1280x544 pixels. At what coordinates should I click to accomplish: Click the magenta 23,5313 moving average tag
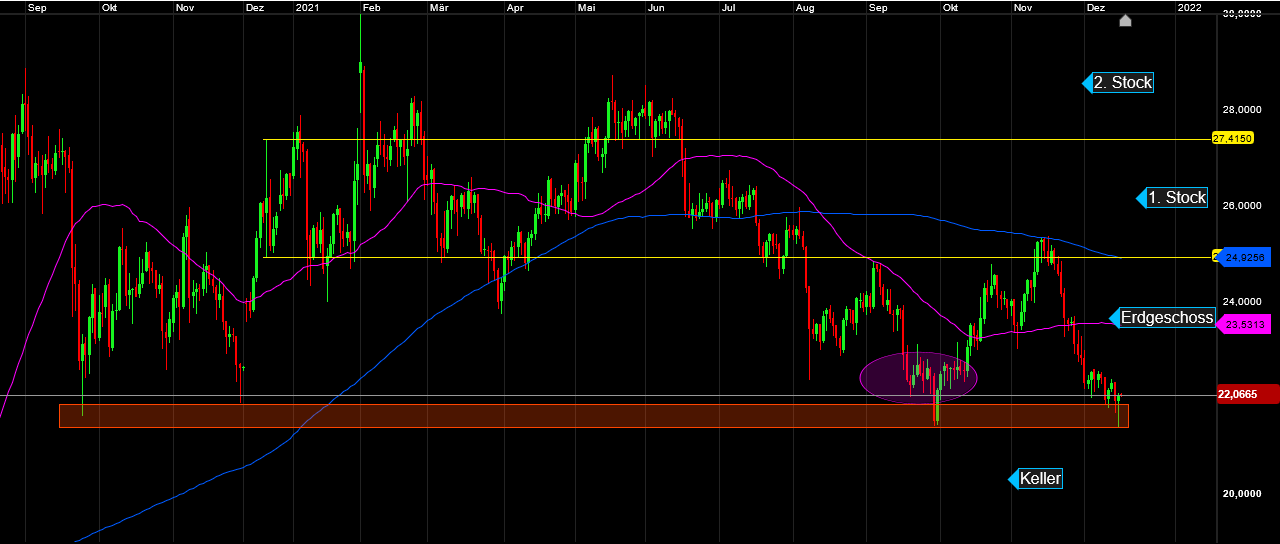(1245, 324)
